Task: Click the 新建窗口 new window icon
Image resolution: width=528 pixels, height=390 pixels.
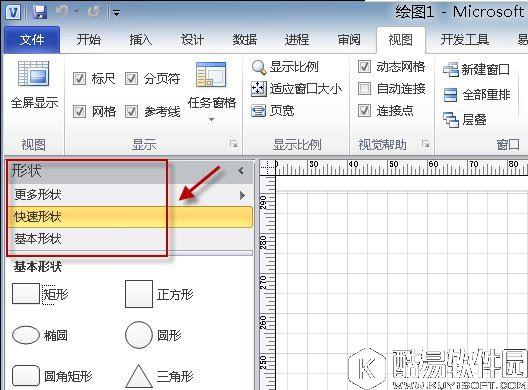Action: [x=451, y=69]
